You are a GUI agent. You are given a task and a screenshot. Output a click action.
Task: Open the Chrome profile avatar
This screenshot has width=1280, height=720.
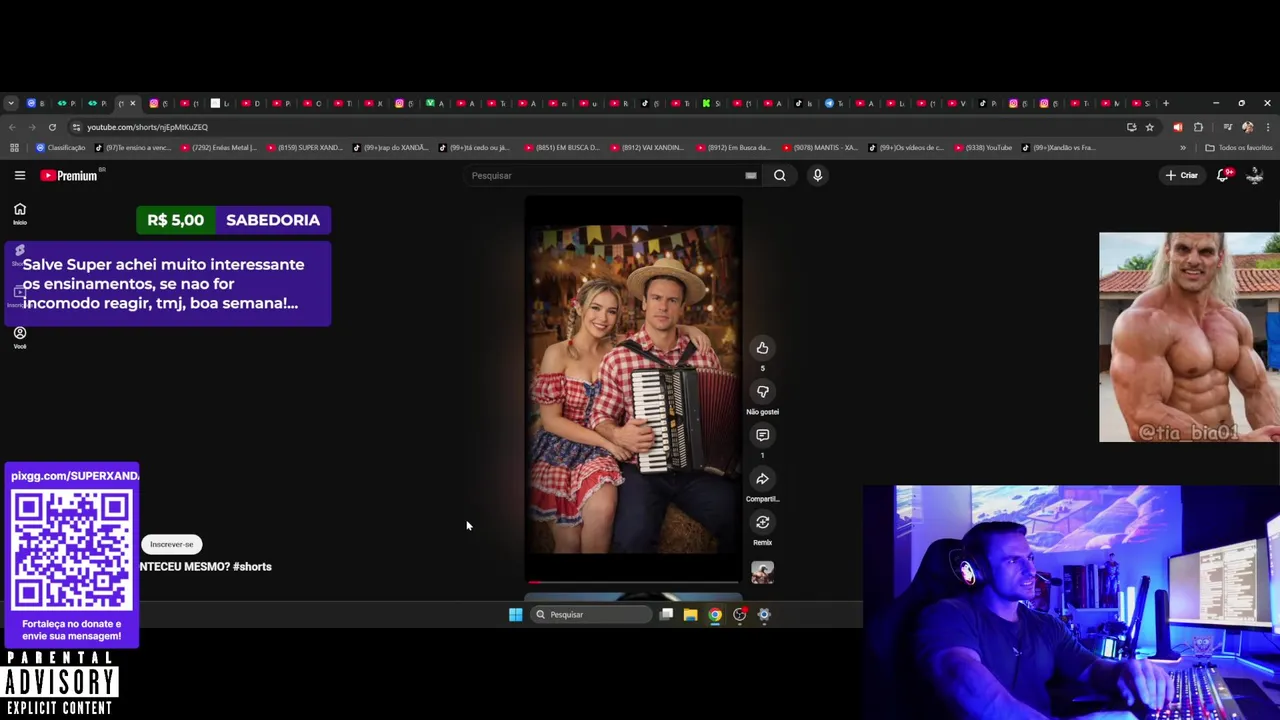pyautogui.click(x=1247, y=127)
